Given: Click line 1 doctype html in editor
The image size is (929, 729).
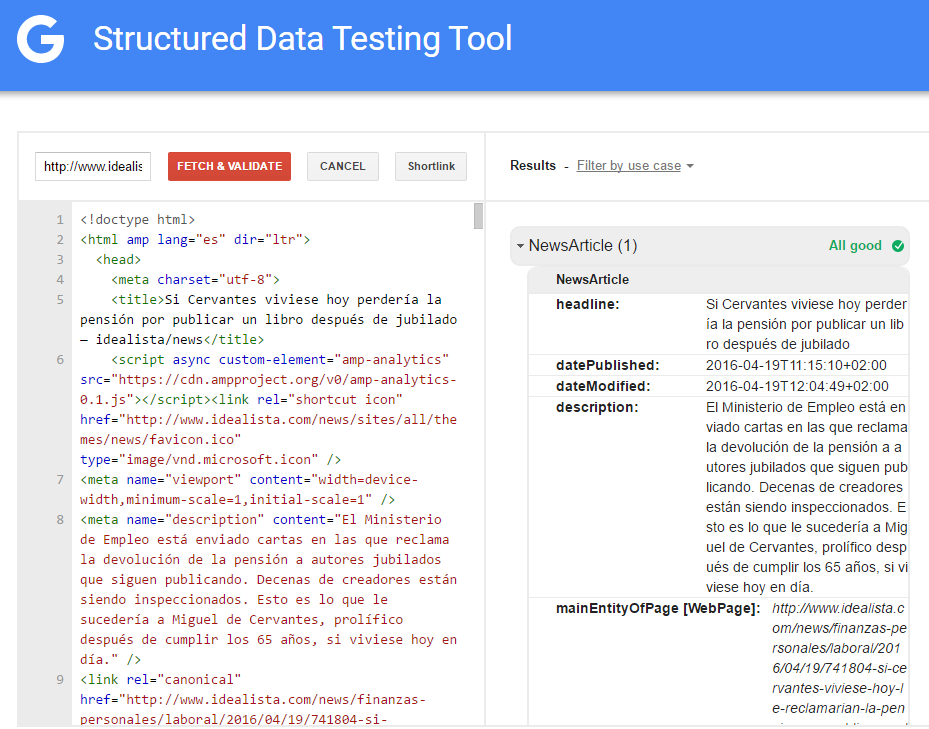Looking at the screenshot, I should 137,219.
